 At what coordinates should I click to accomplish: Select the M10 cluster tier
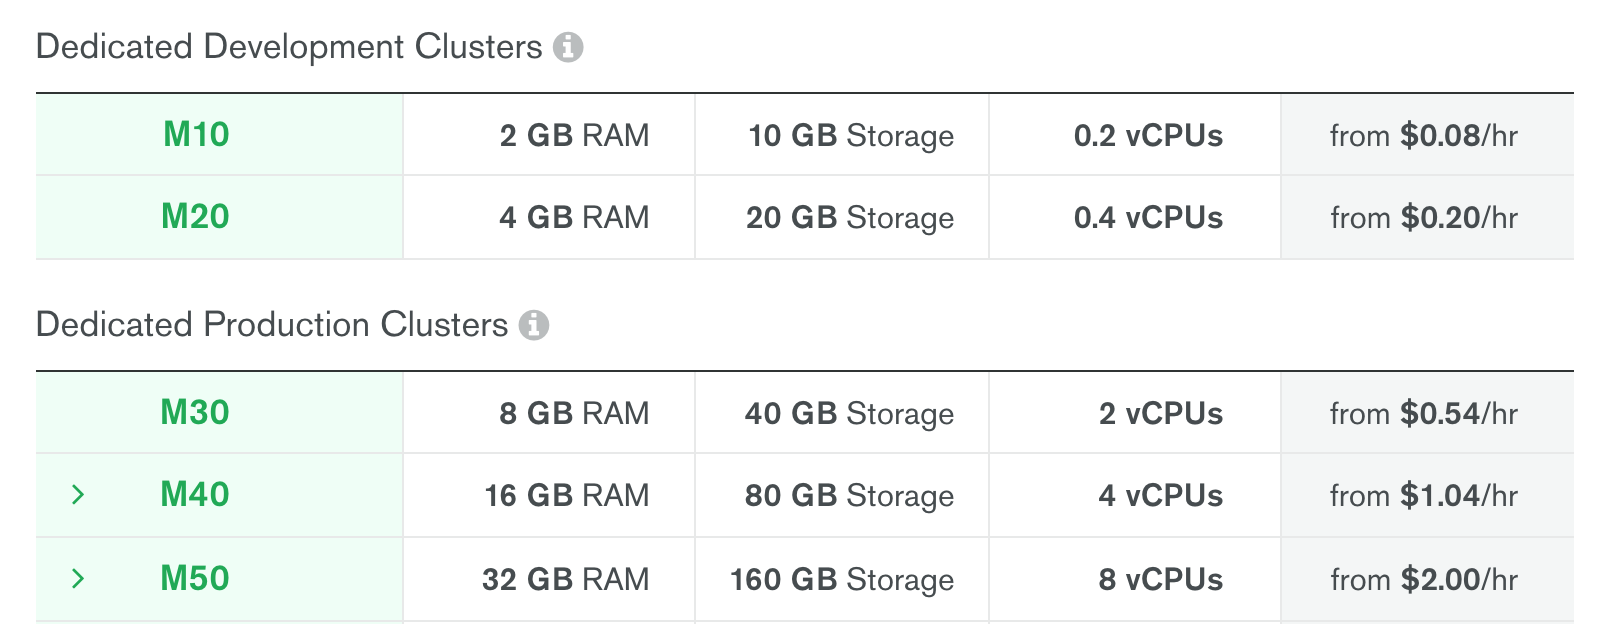coord(196,135)
